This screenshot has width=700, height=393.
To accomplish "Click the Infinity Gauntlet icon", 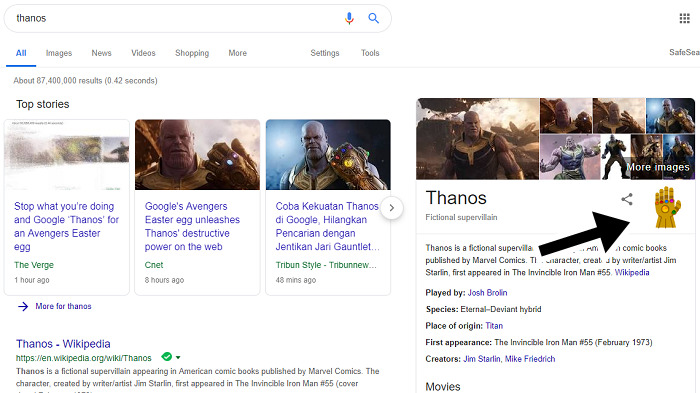I will [667, 207].
